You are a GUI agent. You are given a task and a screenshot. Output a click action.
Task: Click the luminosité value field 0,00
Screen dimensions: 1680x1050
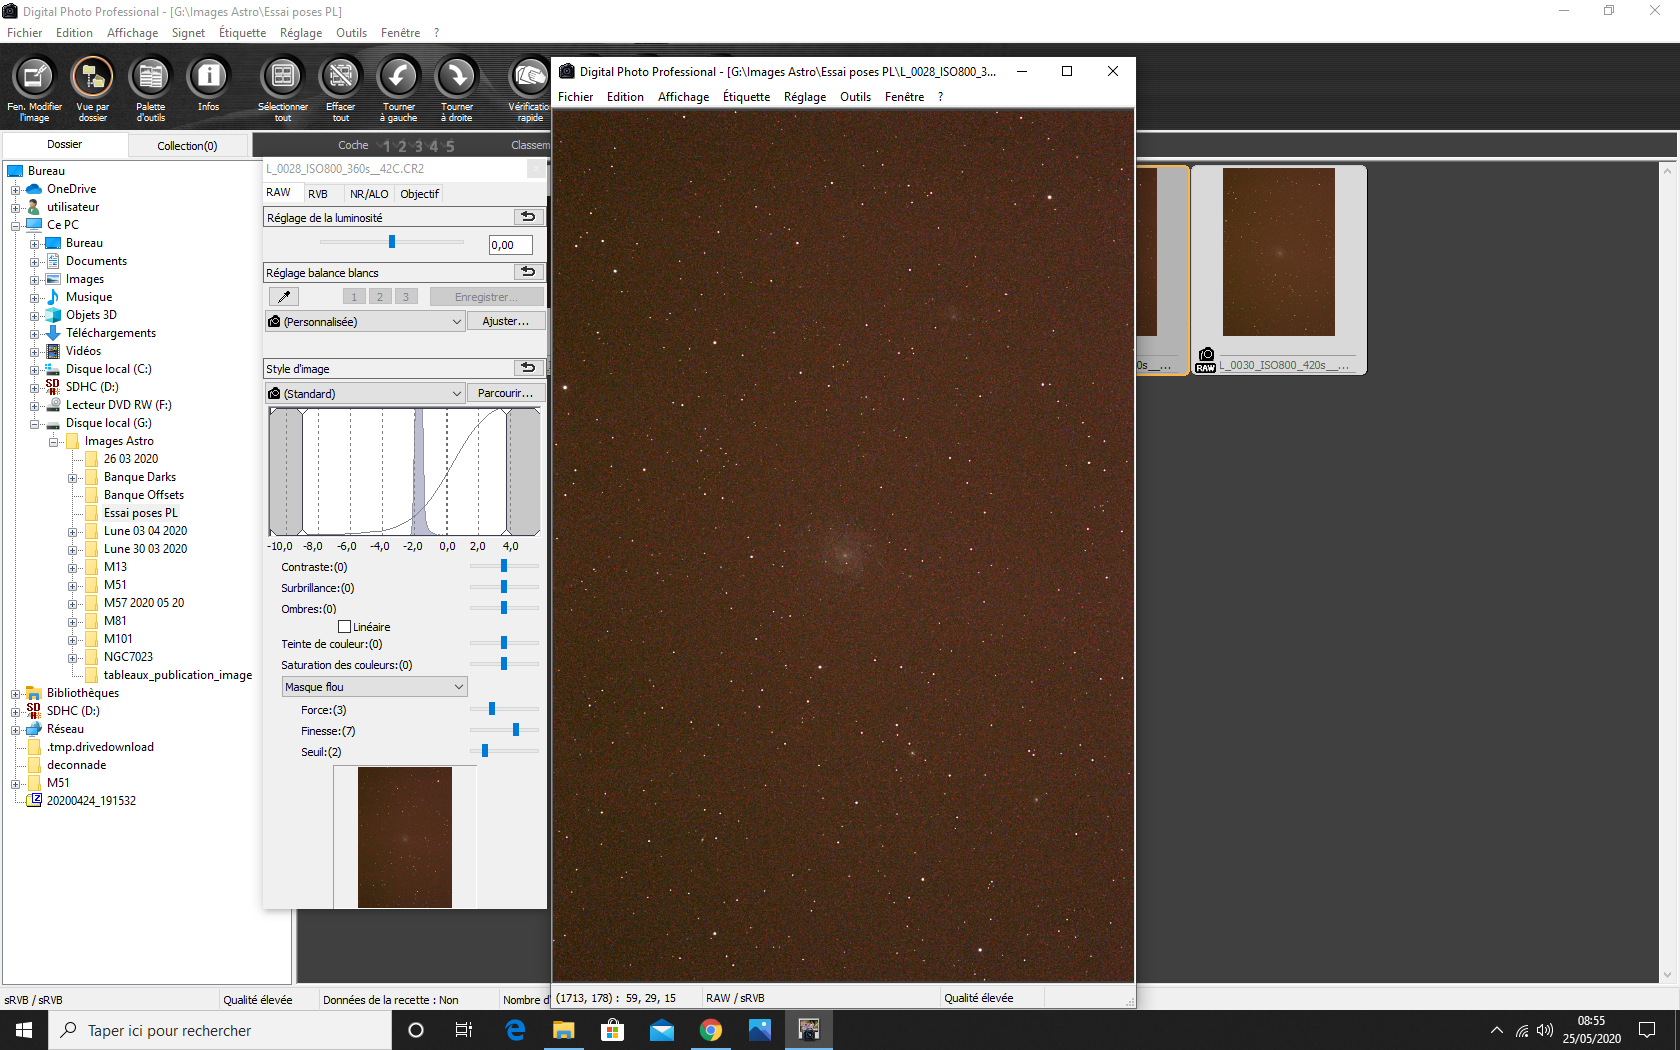510,245
